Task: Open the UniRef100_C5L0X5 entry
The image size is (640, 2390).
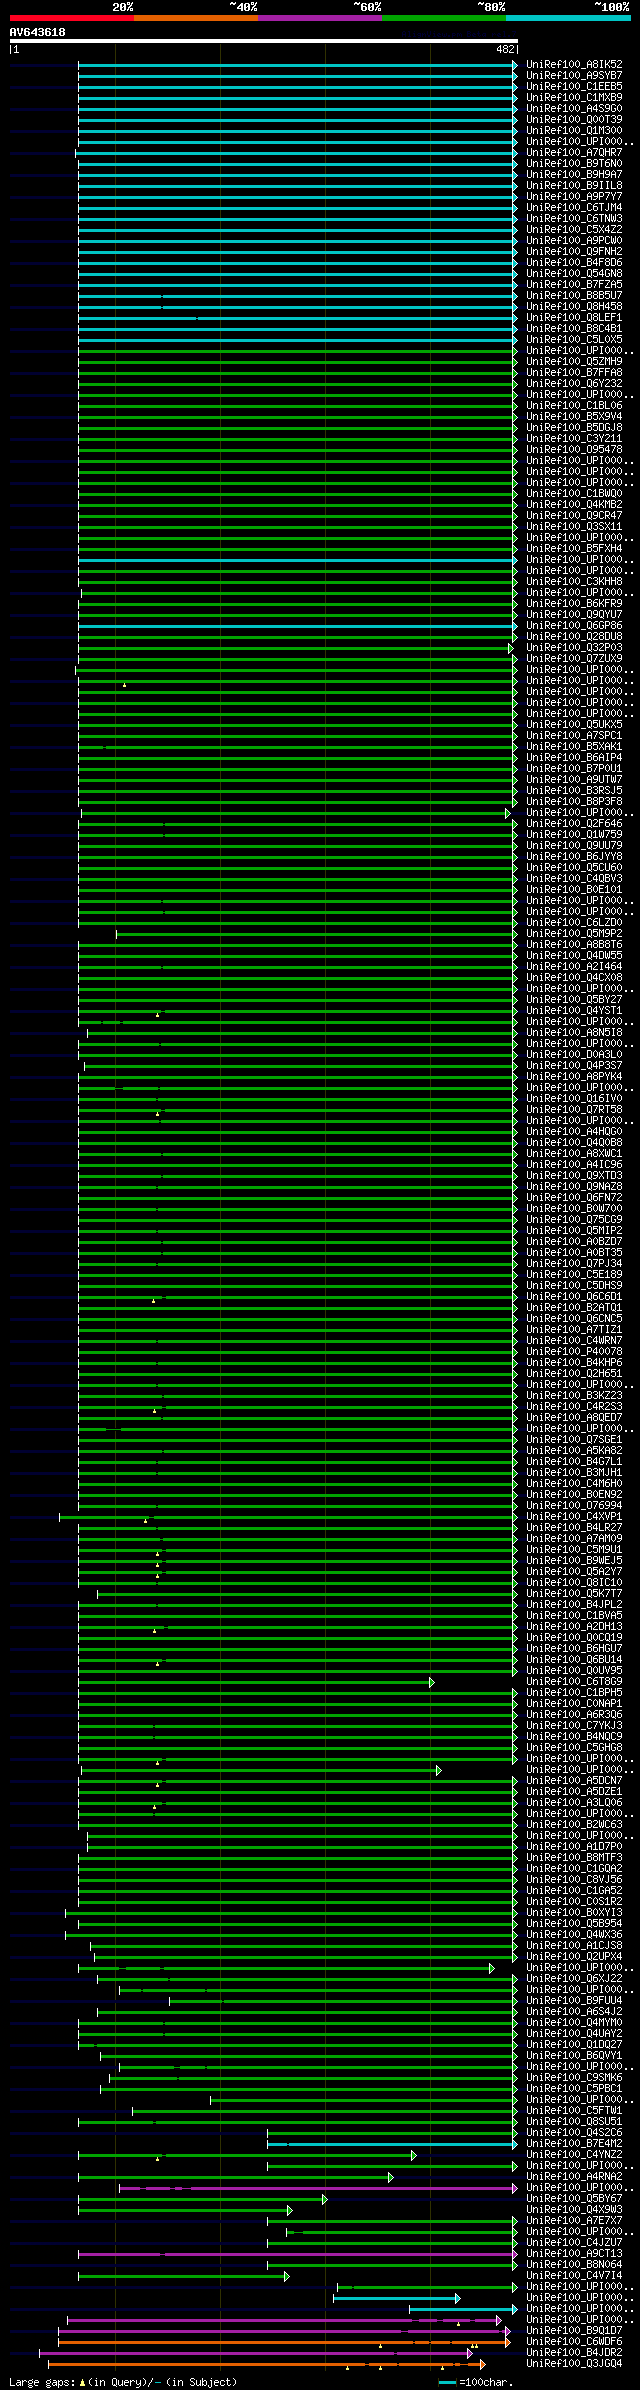Action: [x=574, y=340]
